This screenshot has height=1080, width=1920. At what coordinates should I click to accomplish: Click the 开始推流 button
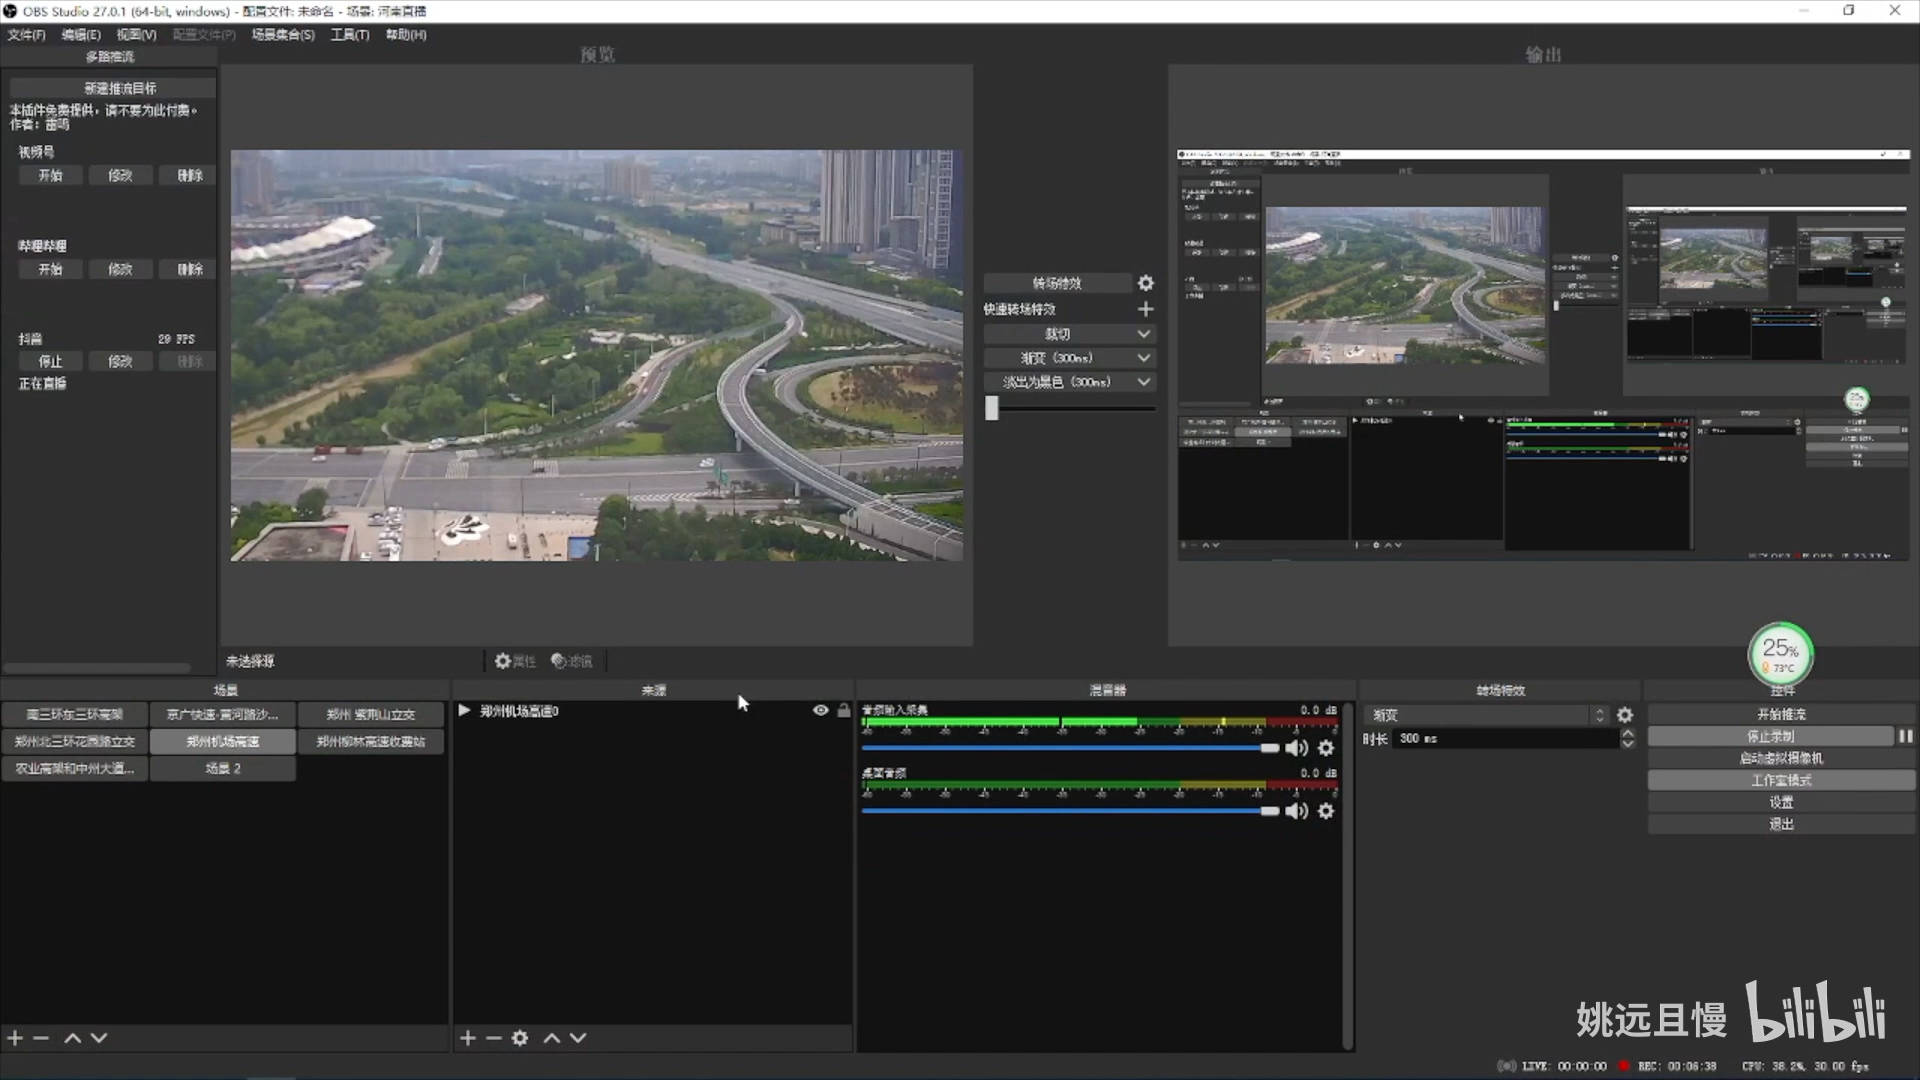tap(1781, 714)
